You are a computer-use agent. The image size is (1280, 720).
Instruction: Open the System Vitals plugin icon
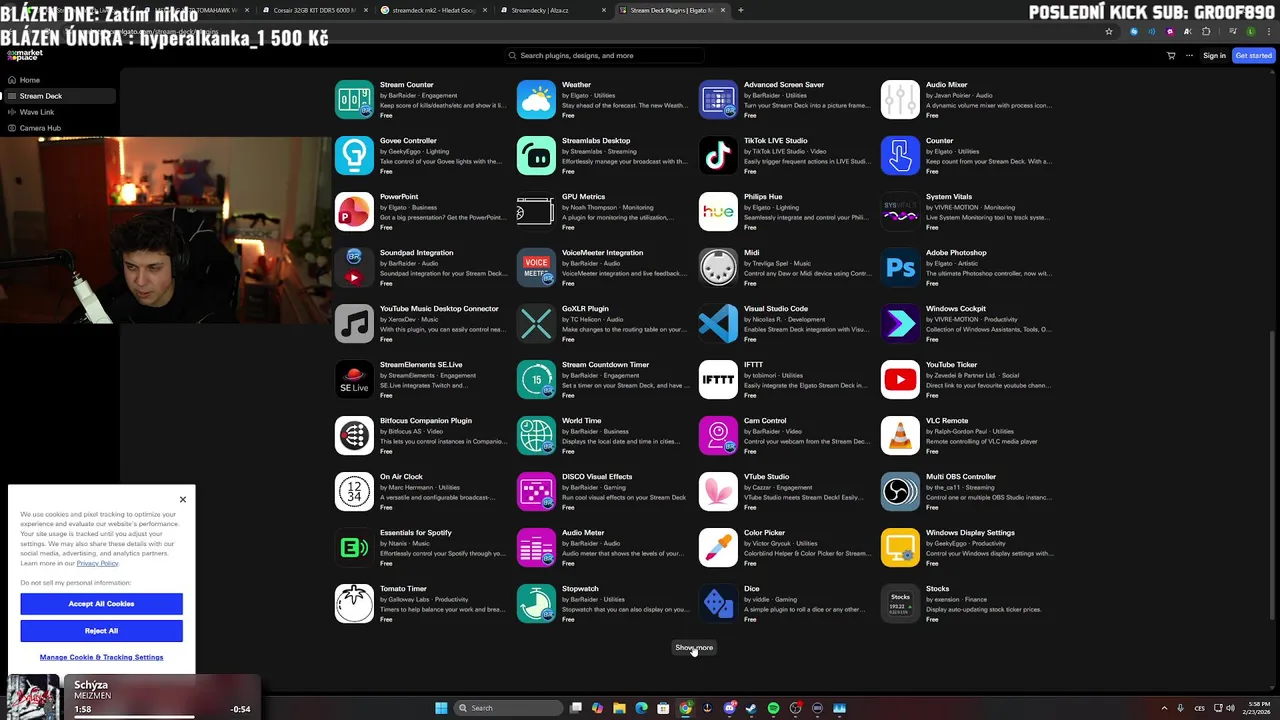coord(900,211)
